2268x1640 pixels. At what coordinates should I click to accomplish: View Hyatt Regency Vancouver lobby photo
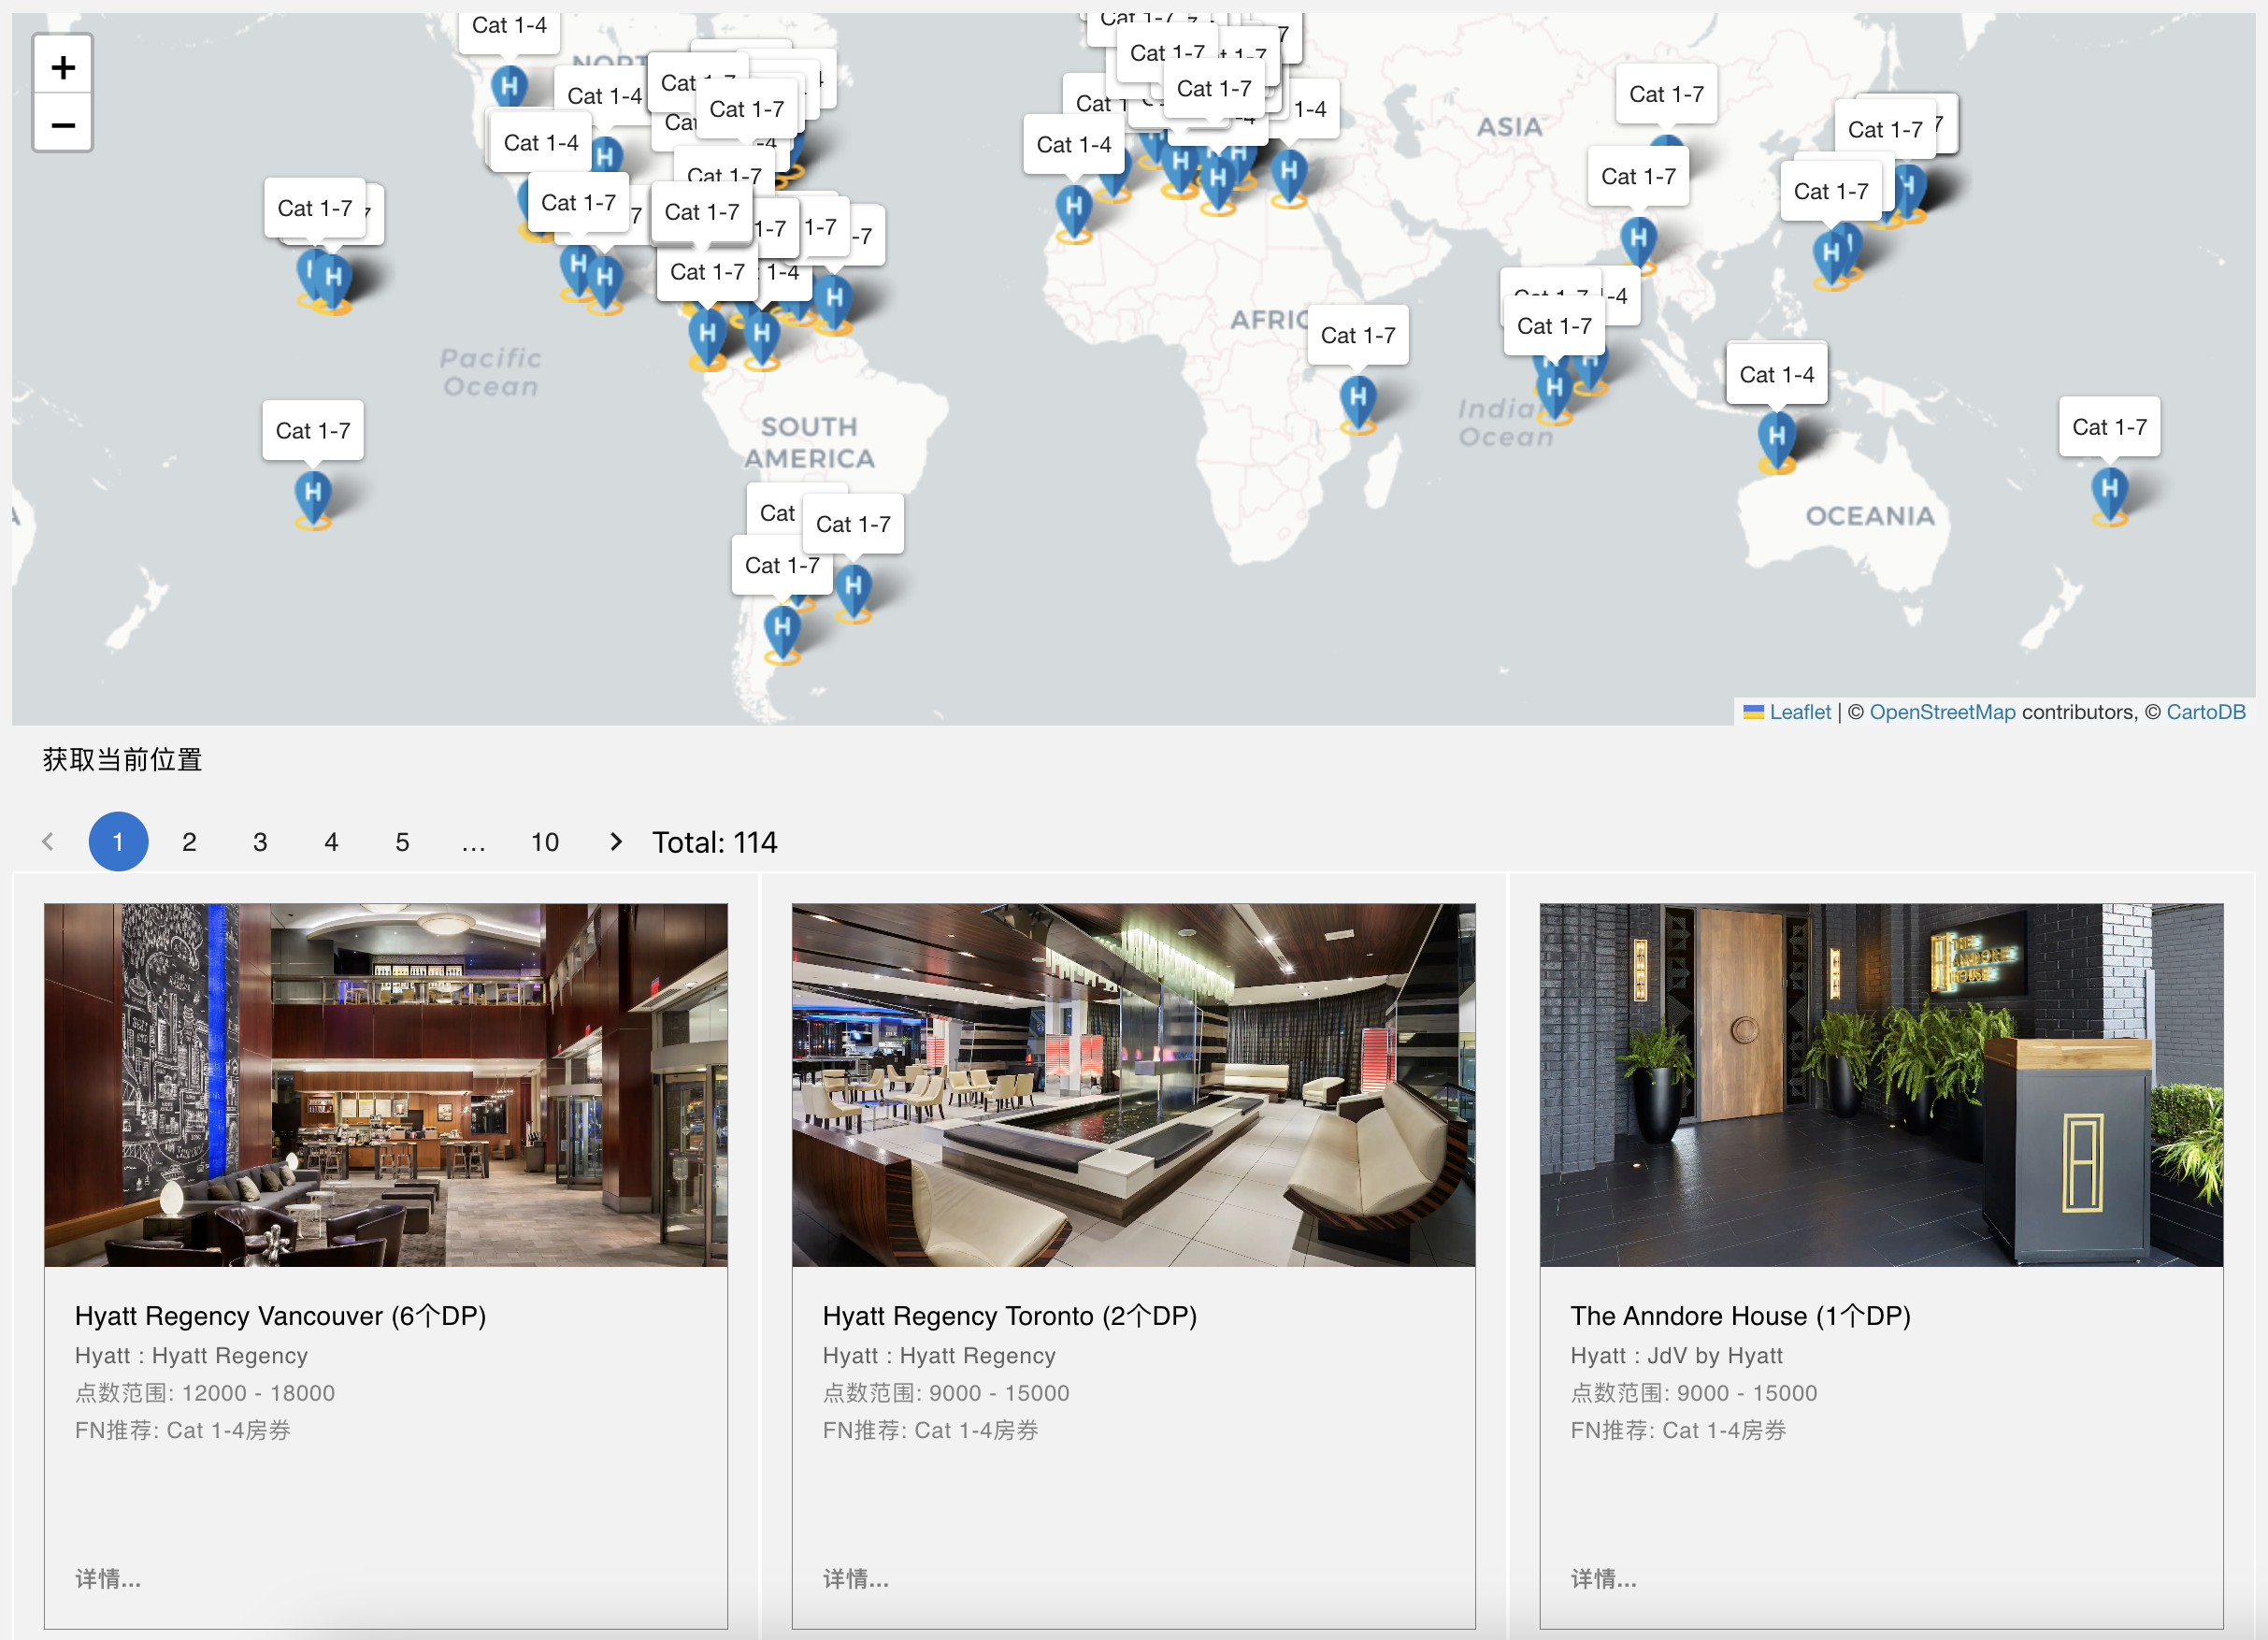[386, 1085]
